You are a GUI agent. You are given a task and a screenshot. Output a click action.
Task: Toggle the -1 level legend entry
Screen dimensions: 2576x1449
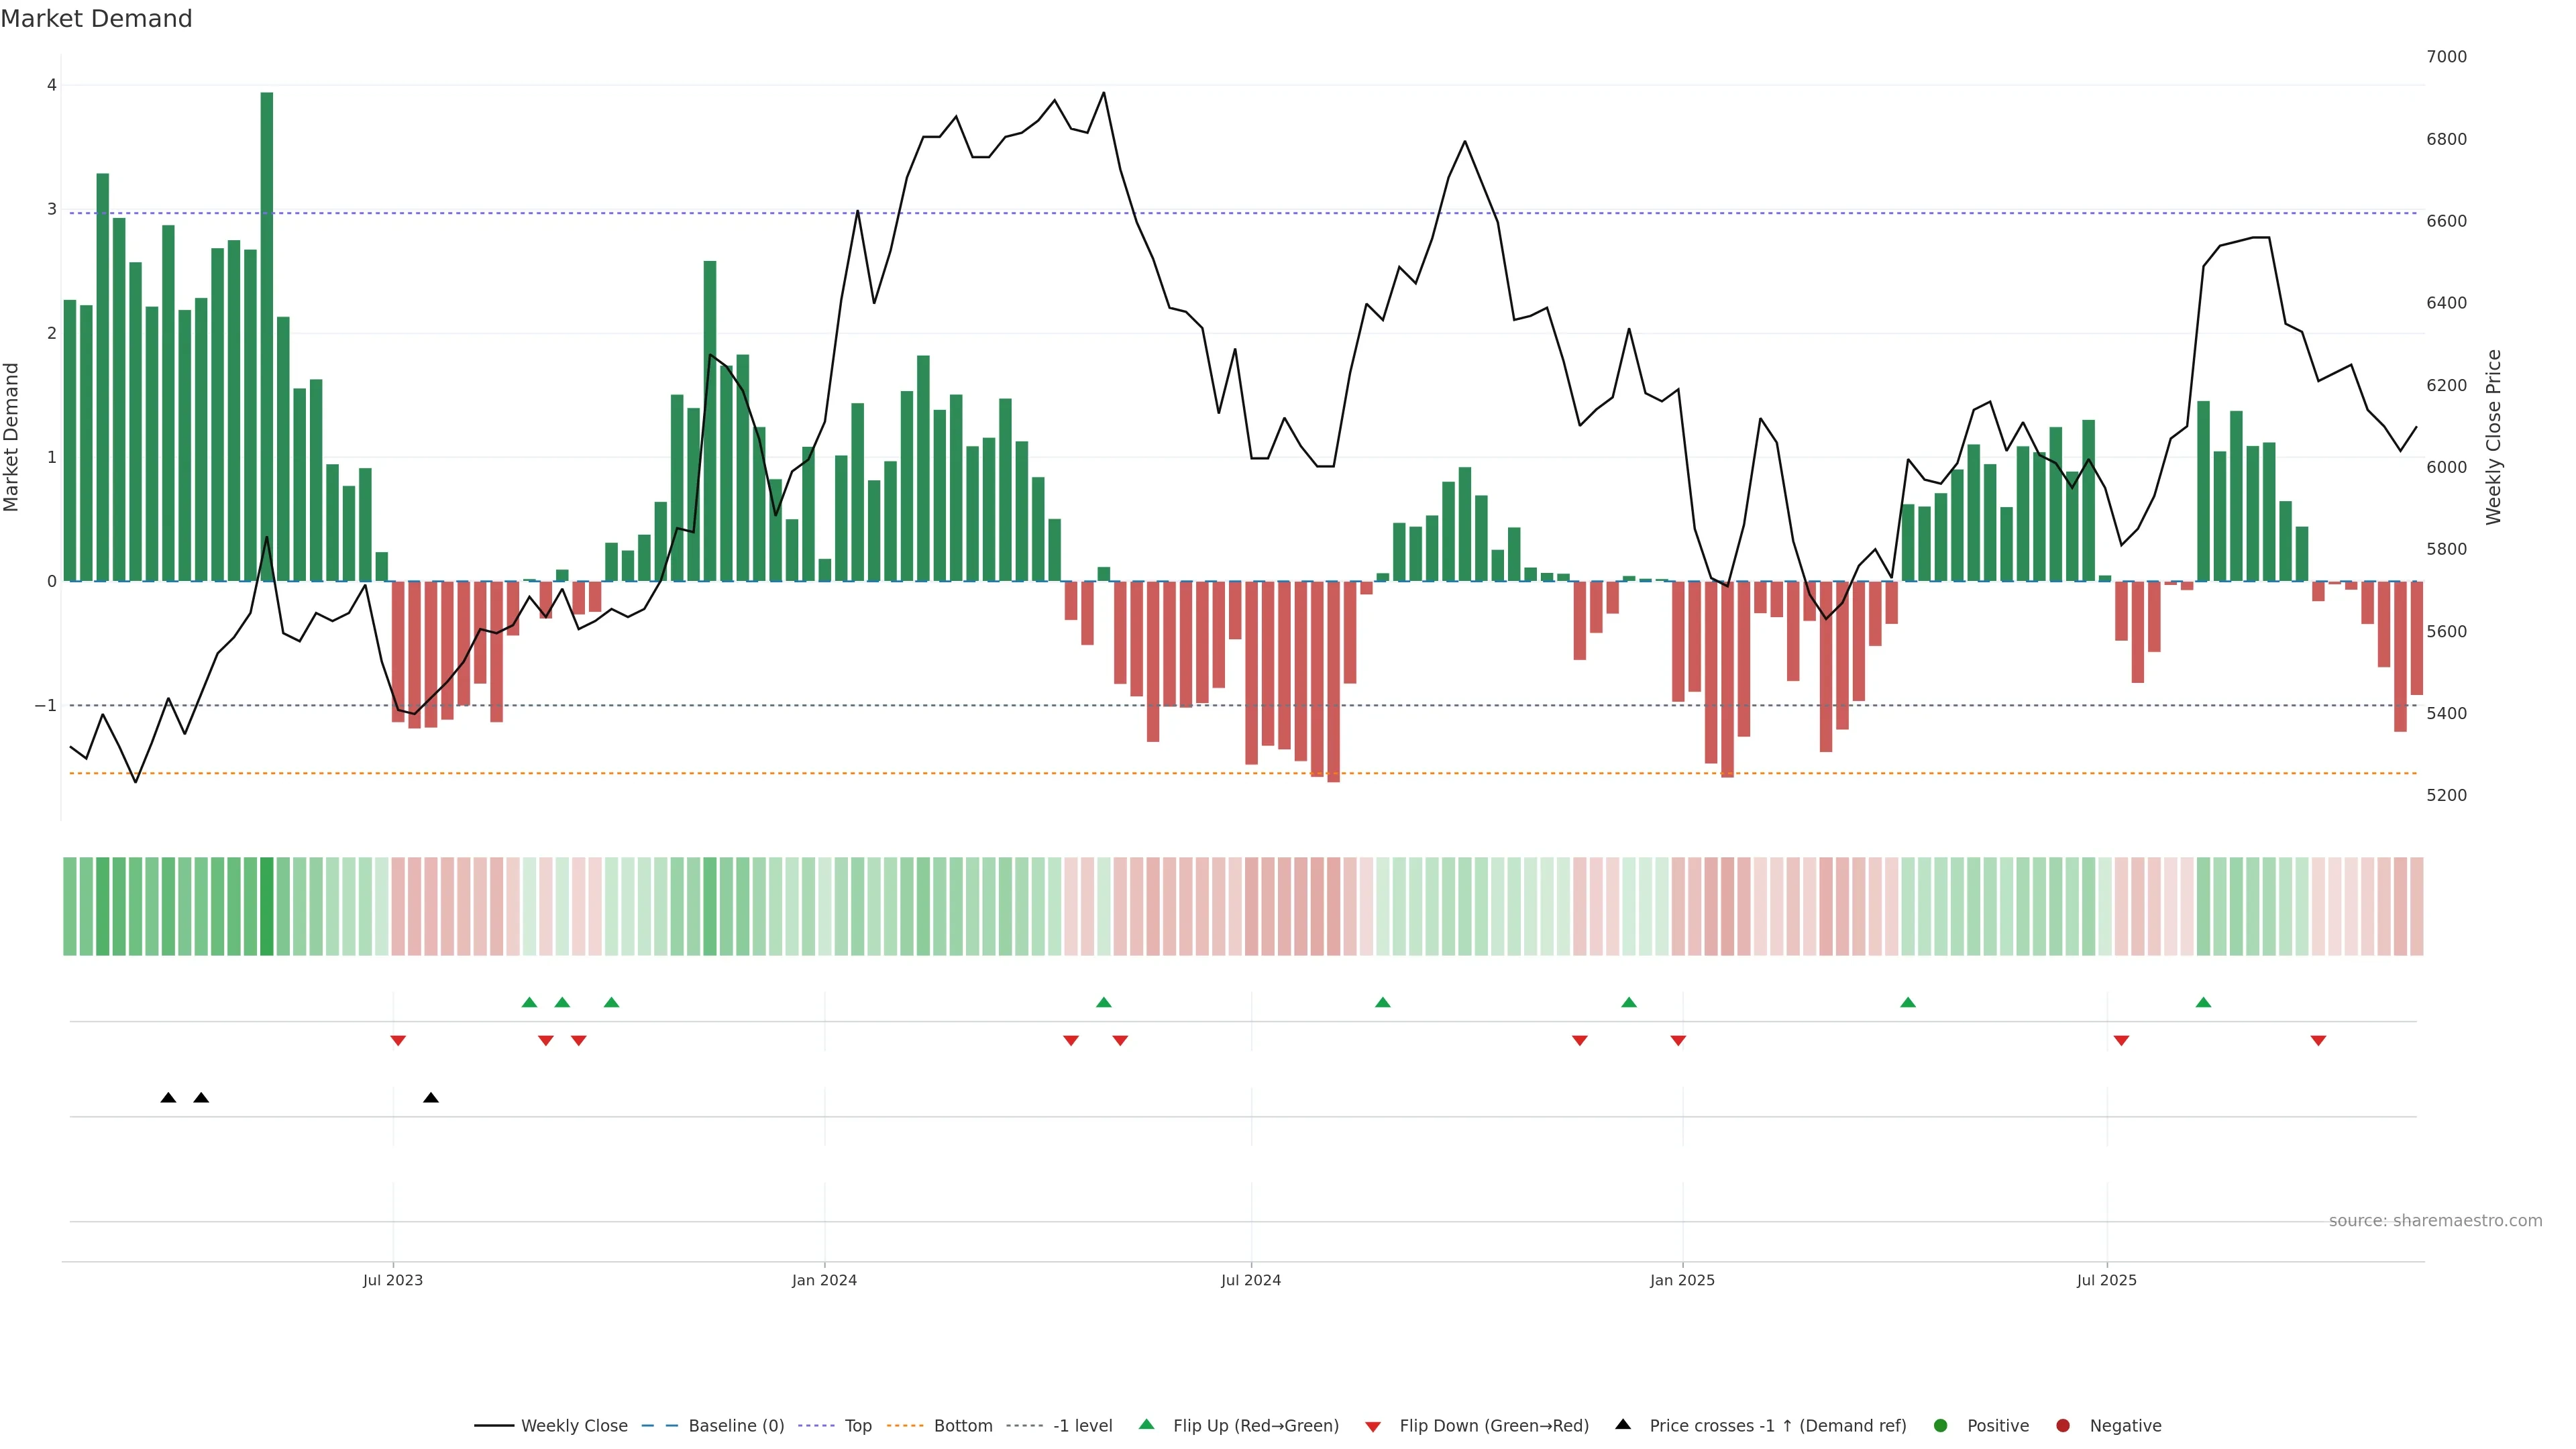coord(1082,1425)
